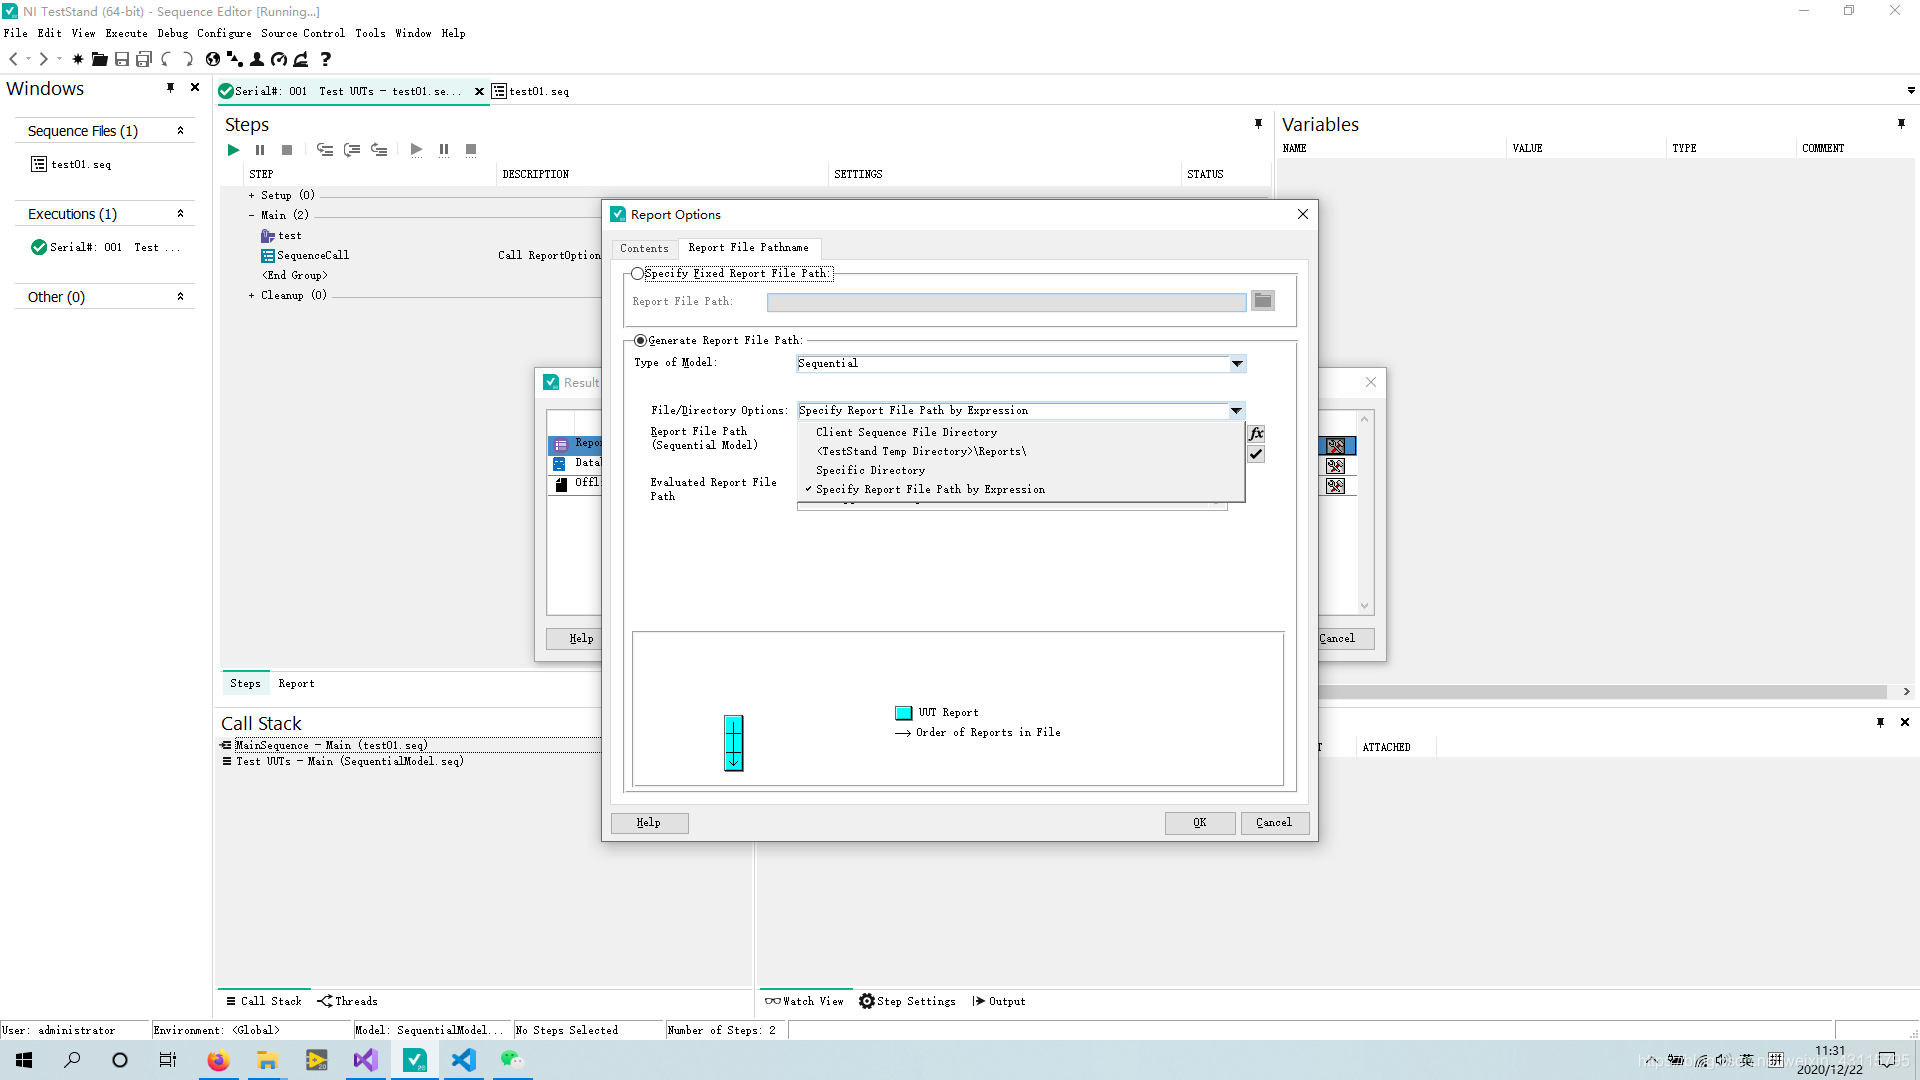Switch to the Threads tab
1920x1080 pixels.
pos(347,1001)
